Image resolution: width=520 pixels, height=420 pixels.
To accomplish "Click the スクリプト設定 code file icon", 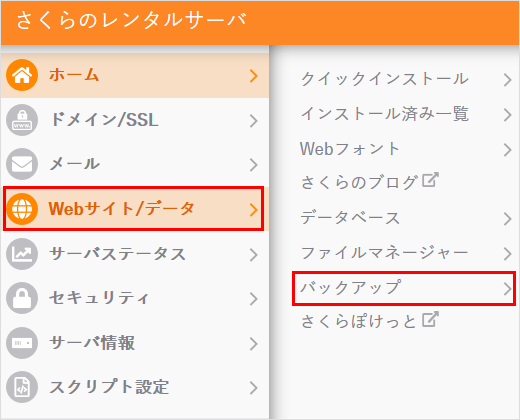I will pyautogui.click(x=22, y=387).
